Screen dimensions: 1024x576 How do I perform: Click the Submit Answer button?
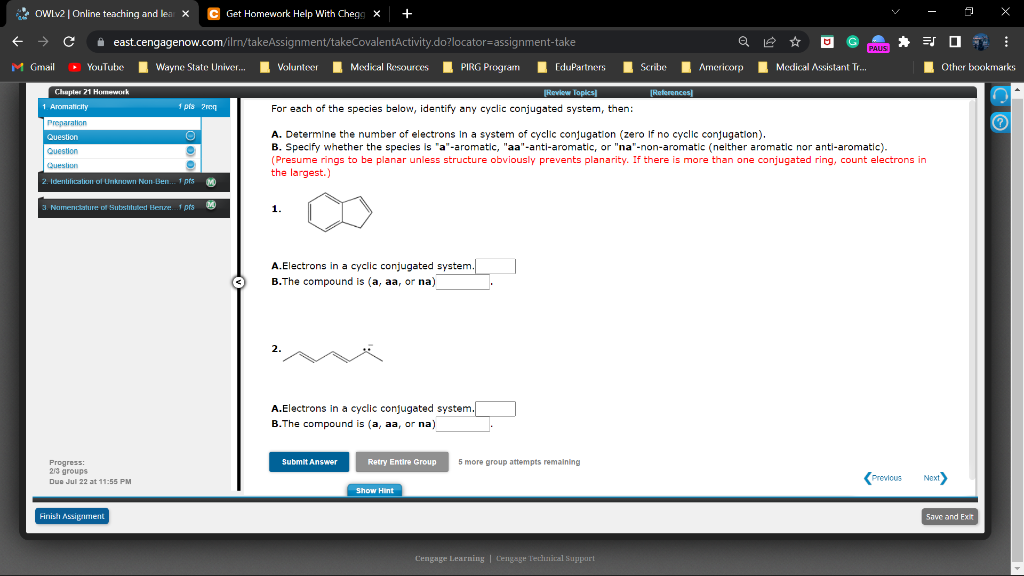309,462
